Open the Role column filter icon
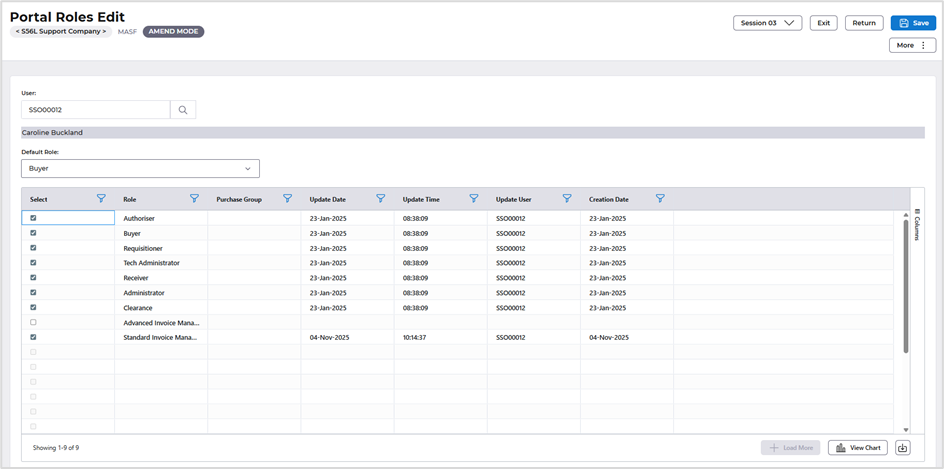944x469 pixels. tap(194, 199)
